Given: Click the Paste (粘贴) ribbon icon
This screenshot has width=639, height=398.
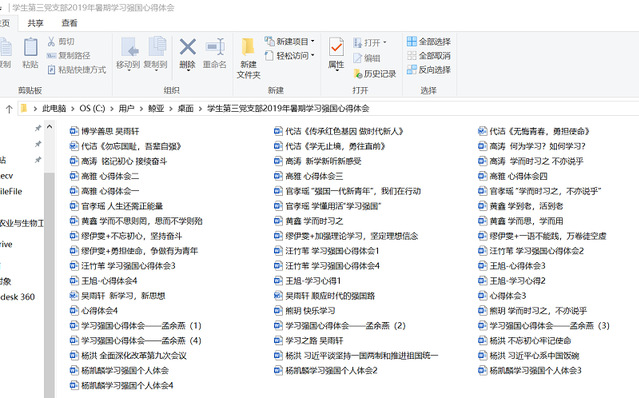Looking at the screenshot, I should coord(31,47).
